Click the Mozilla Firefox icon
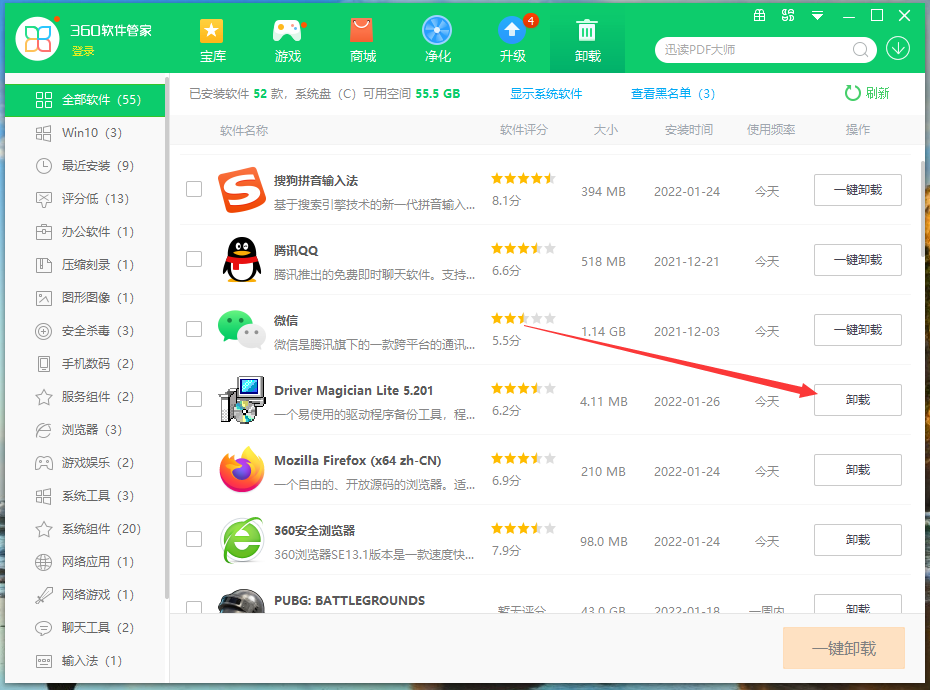Image resolution: width=930 pixels, height=690 pixels. point(241,470)
